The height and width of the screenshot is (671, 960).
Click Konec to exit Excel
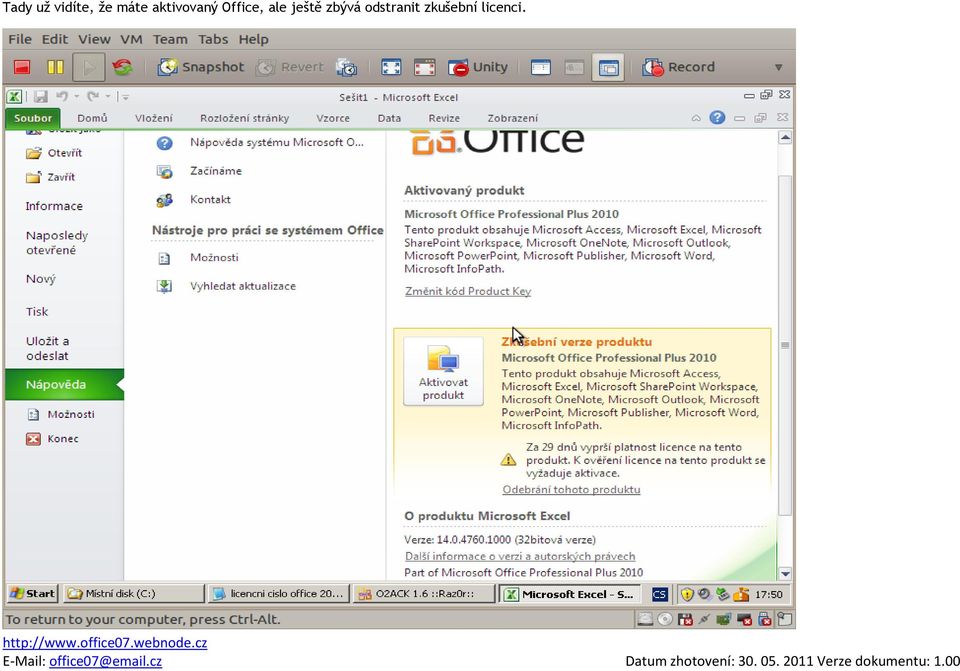click(x=53, y=439)
